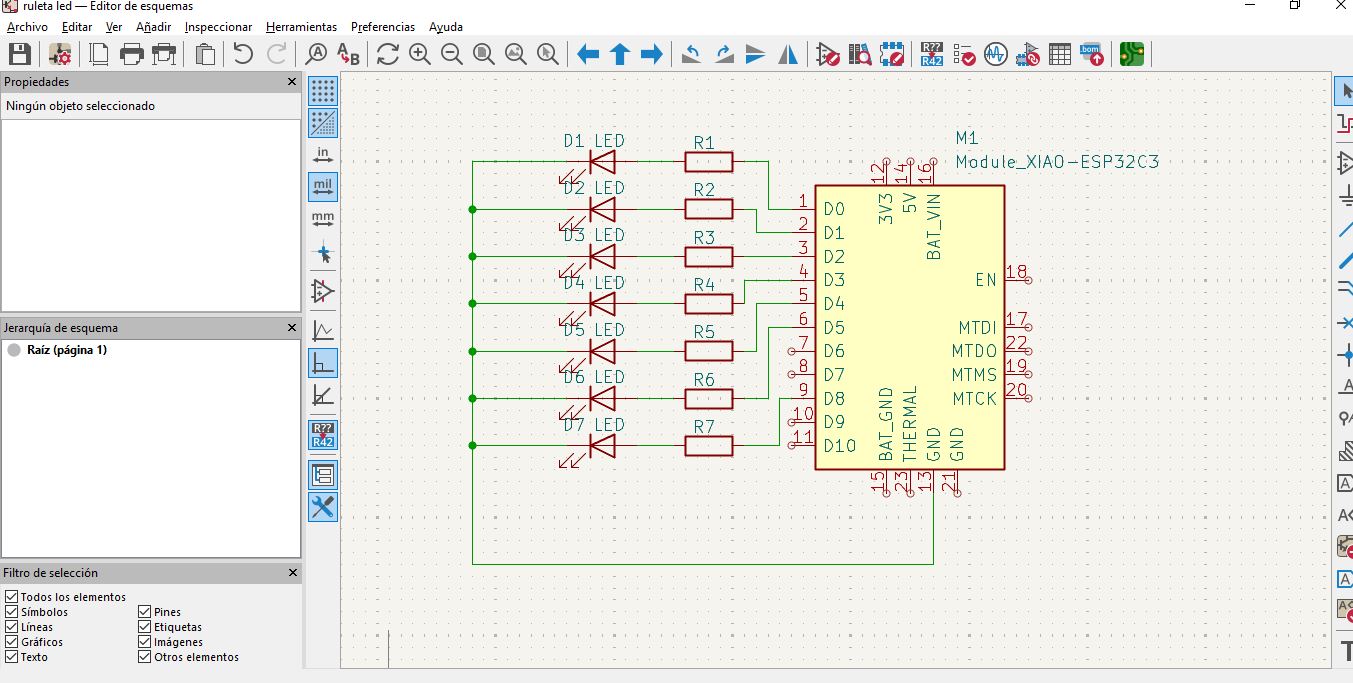Open the PCB editor from the toolbar
Image resolution: width=1353 pixels, height=683 pixels.
pos(1131,54)
